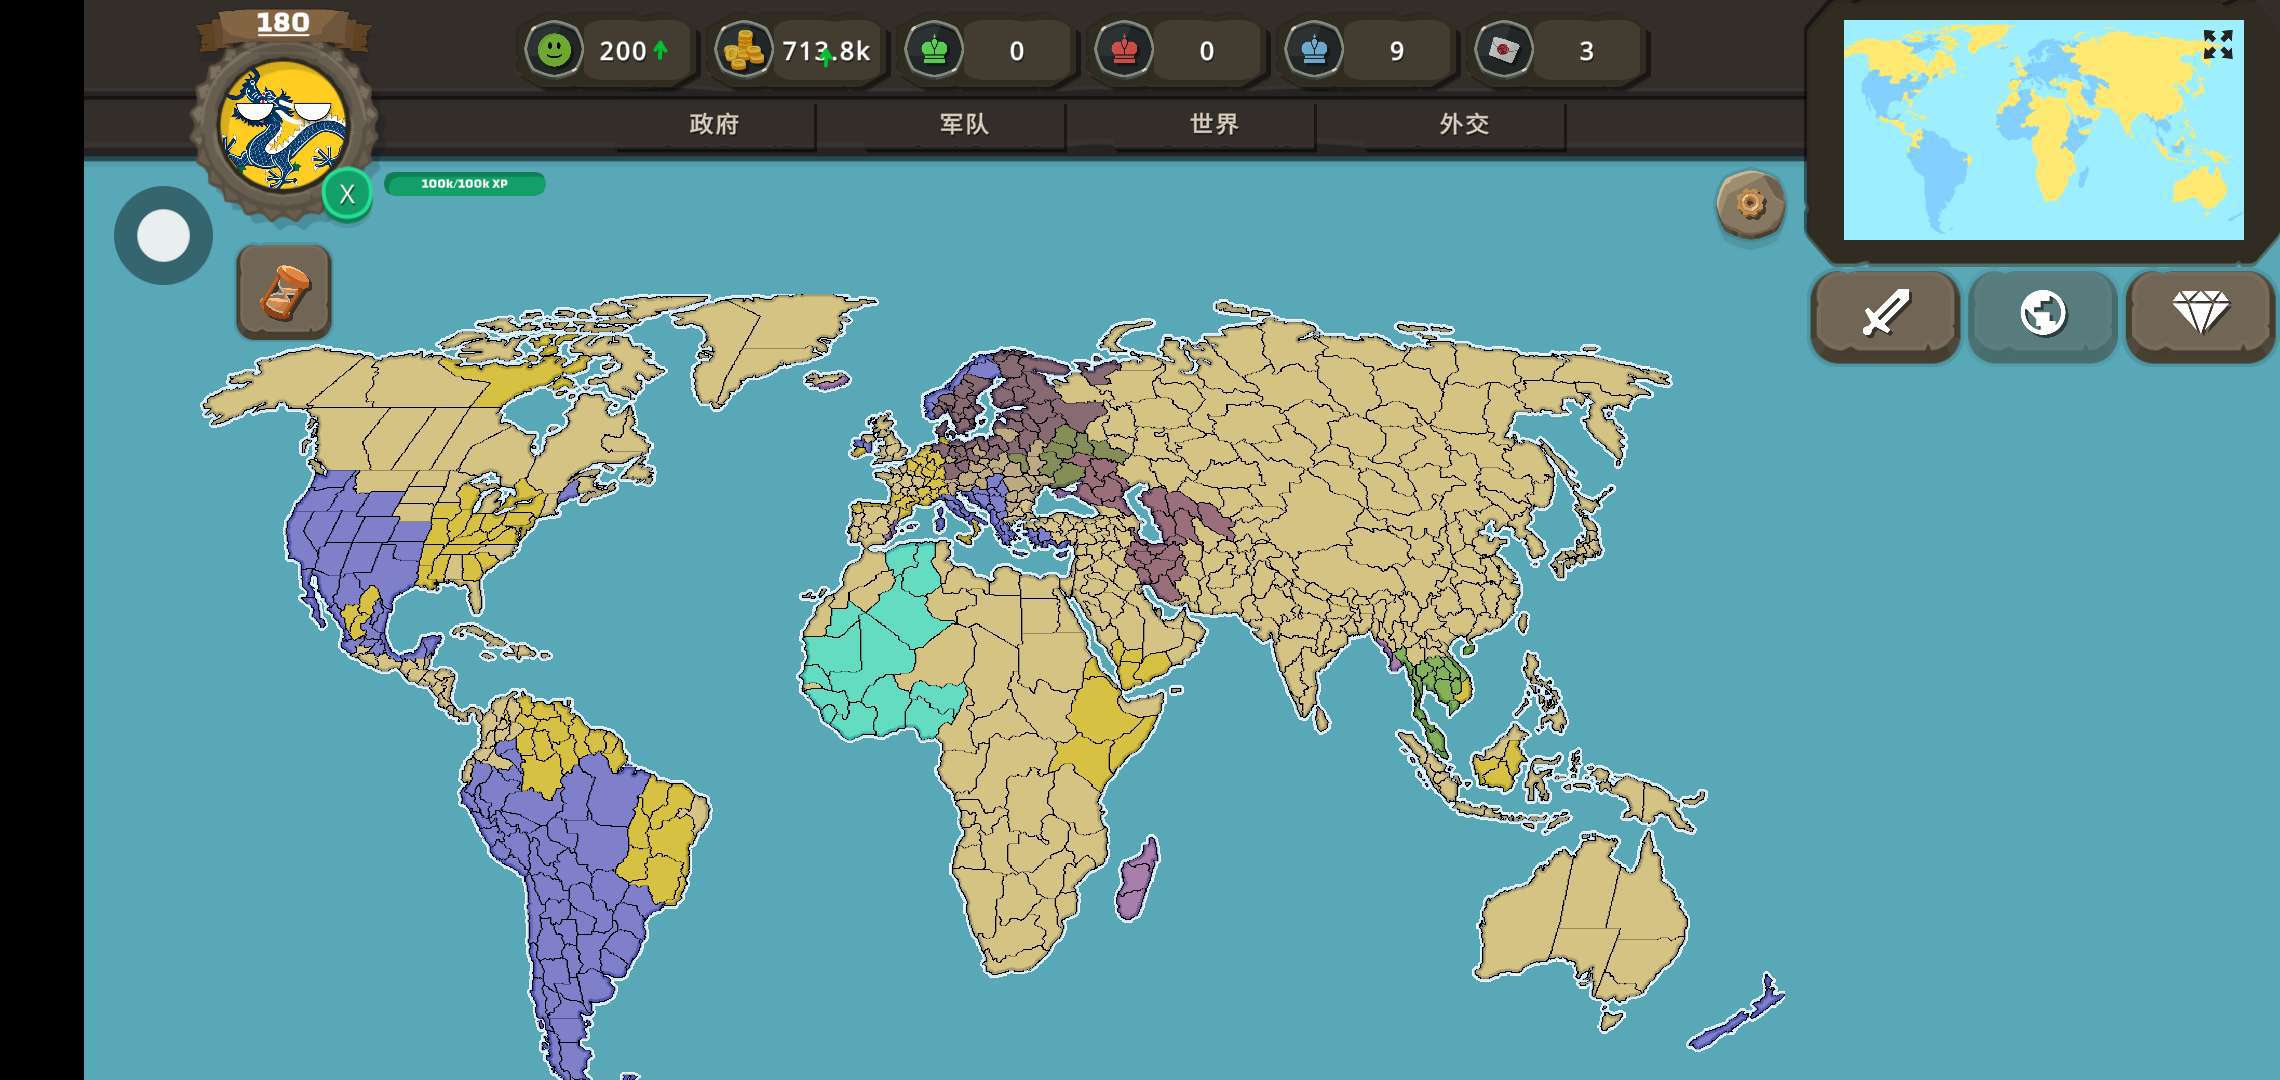Switch to the 世界 world tab
The width and height of the screenshot is (2280, 1080).
1214,124
